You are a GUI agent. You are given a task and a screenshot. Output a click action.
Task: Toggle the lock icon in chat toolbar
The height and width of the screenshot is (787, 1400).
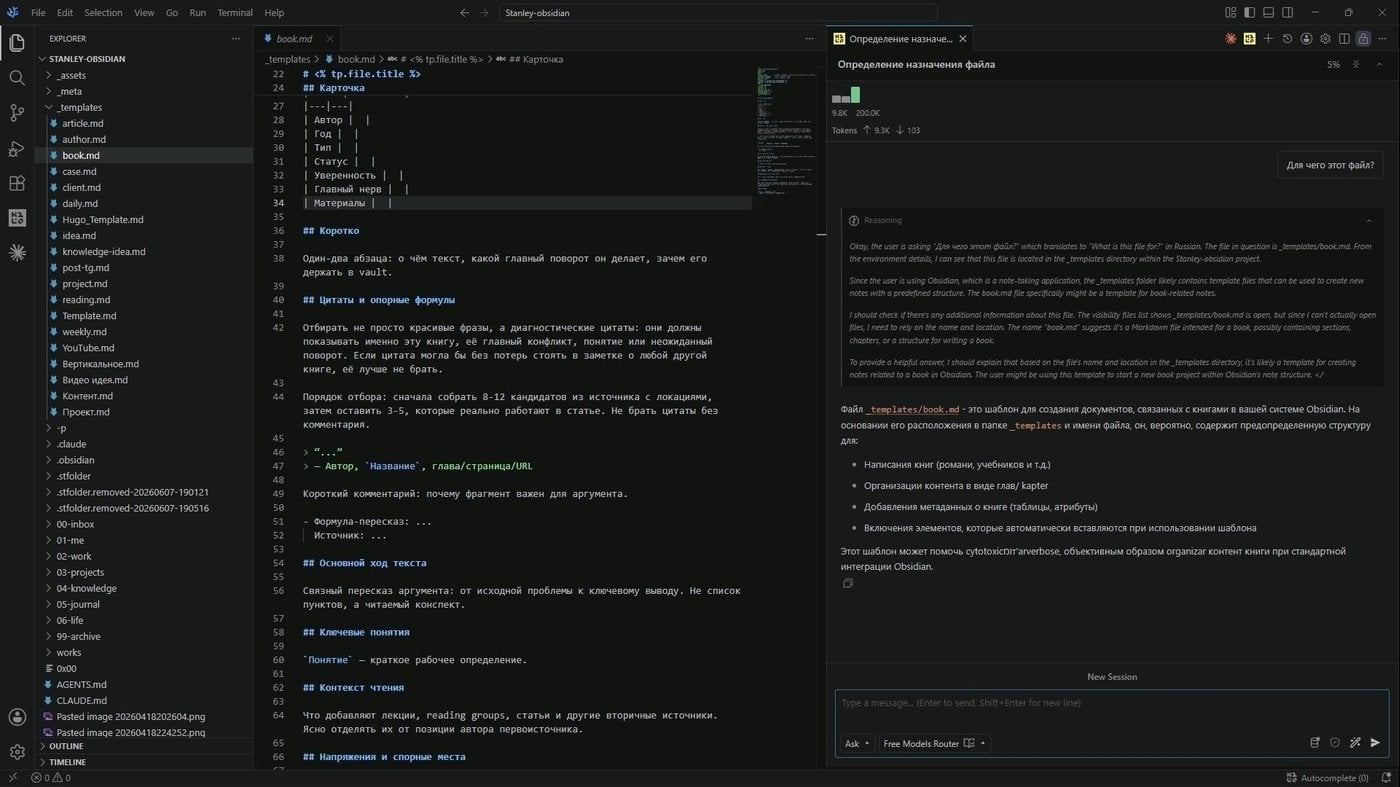click(x=1363, y=39)
